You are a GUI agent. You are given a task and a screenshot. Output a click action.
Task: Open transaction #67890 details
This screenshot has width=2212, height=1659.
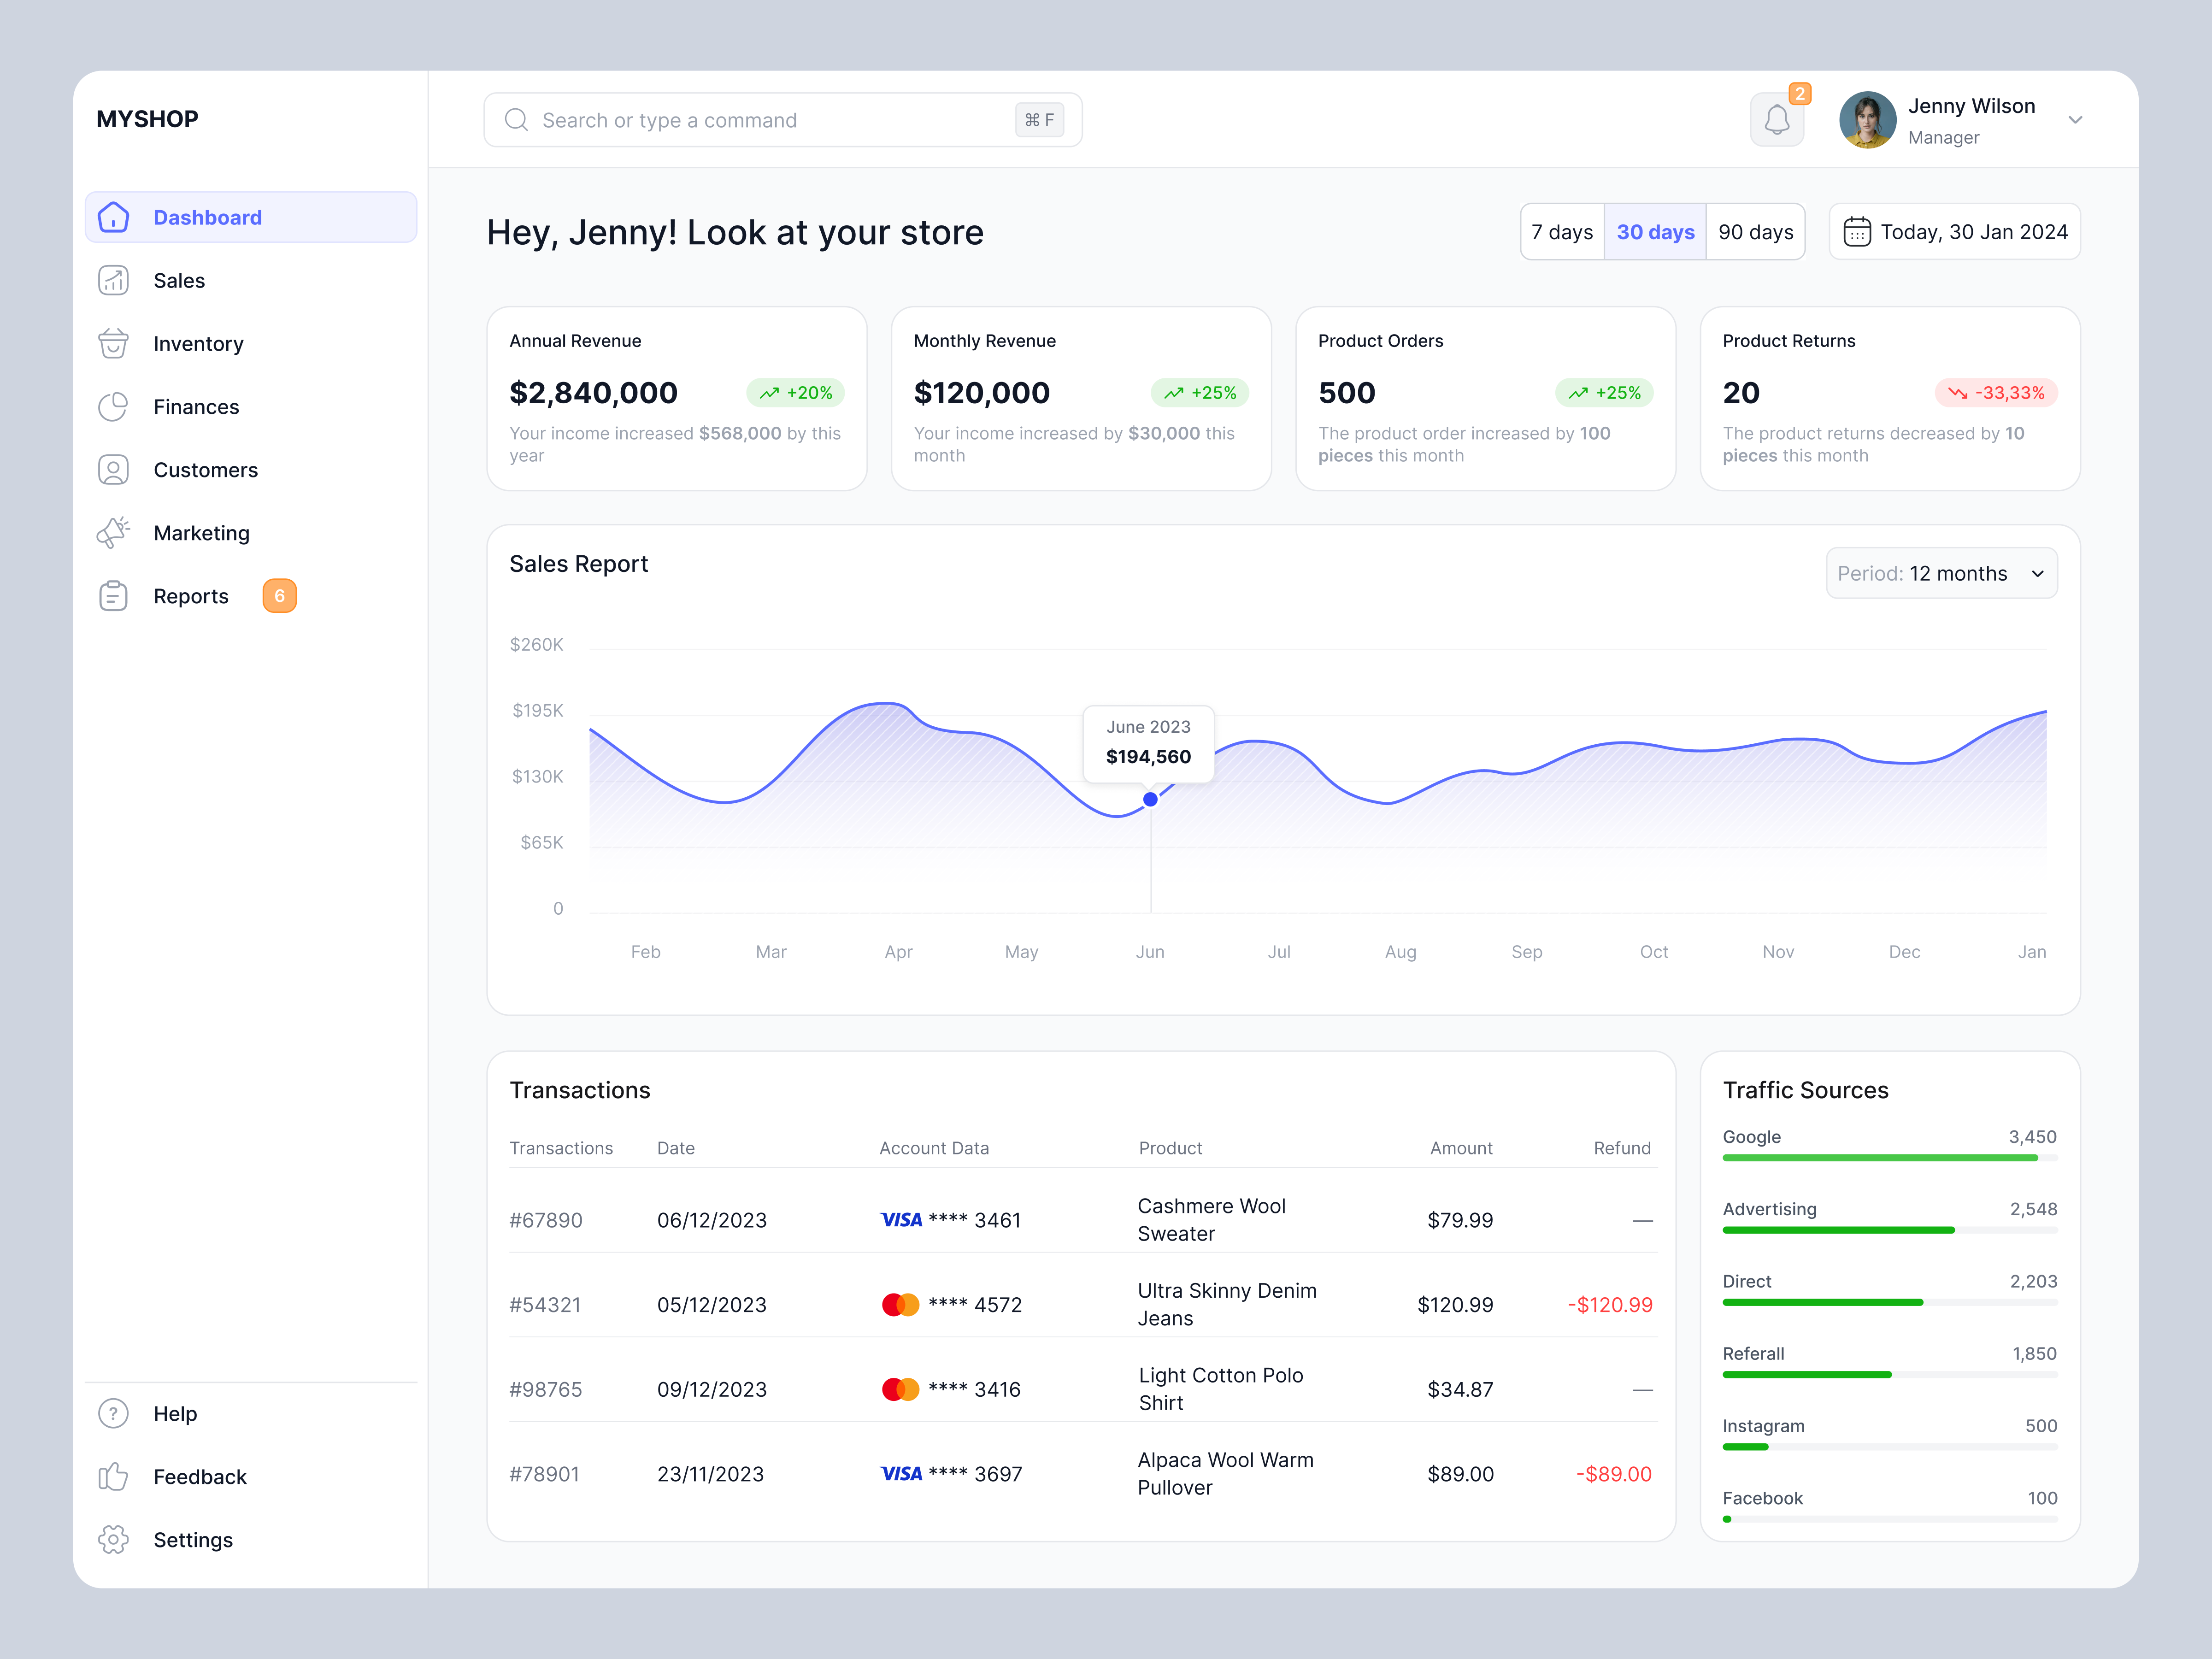pos(545,1219)
